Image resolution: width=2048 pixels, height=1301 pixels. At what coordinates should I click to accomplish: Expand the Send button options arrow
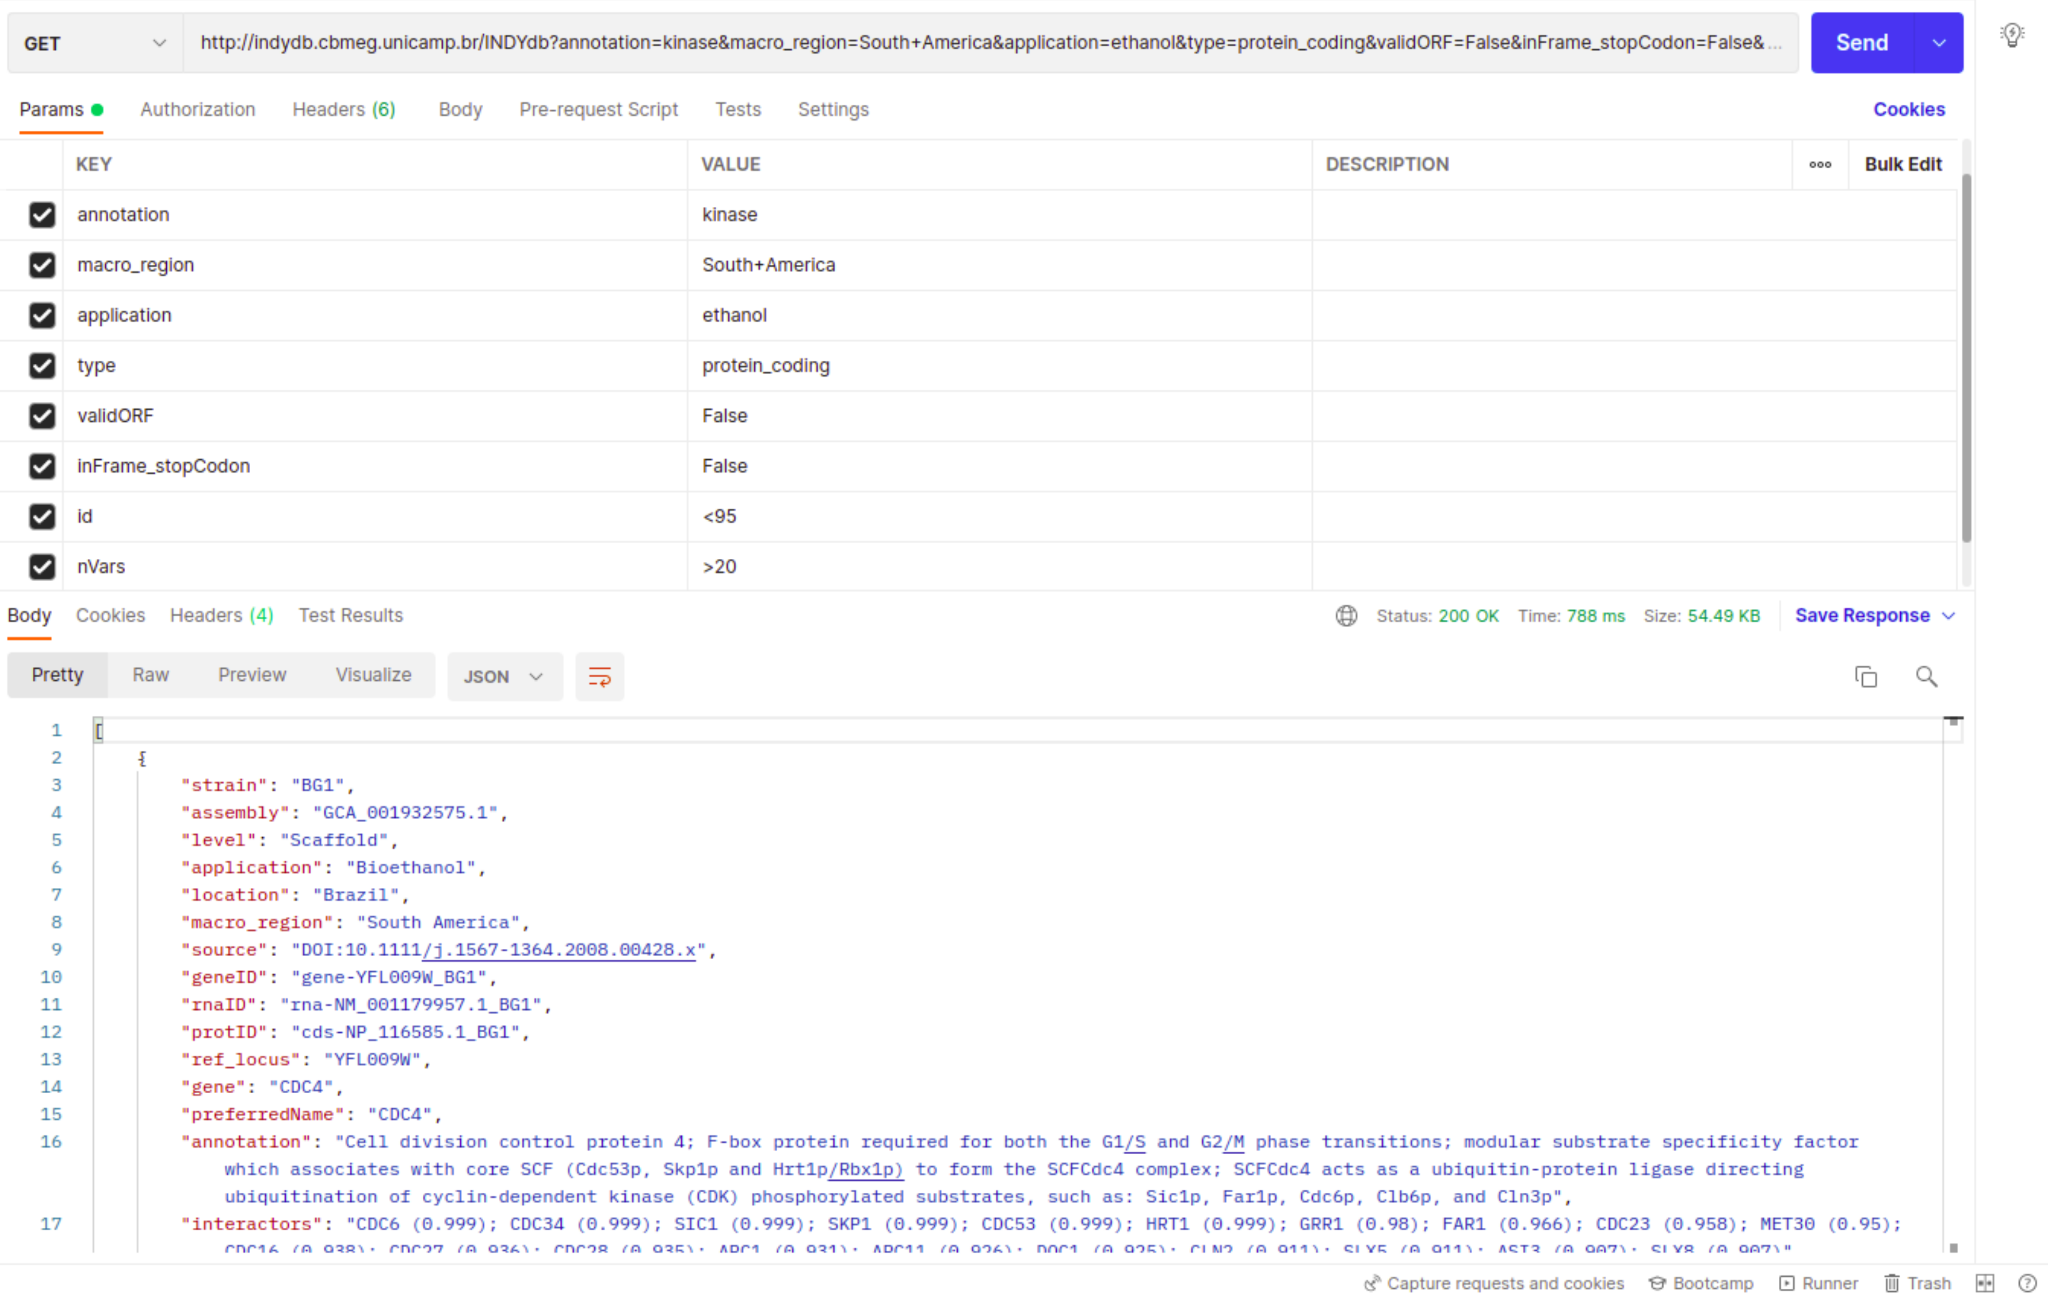tap(1939, 43)
